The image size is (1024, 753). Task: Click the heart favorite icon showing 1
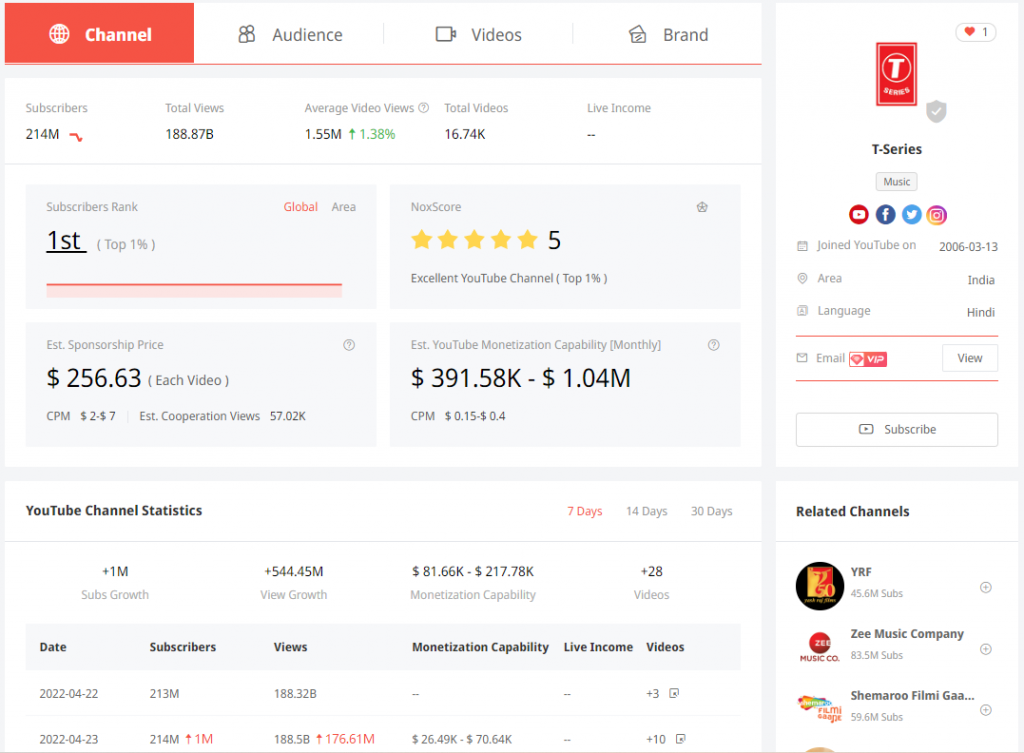(975, 31)
